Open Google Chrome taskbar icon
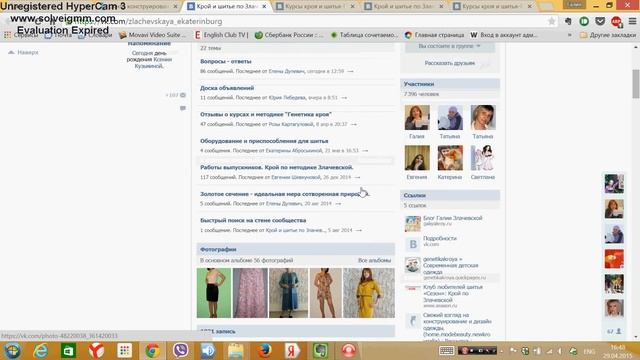This screenshot has width=640, height=360. click(153, 351)
